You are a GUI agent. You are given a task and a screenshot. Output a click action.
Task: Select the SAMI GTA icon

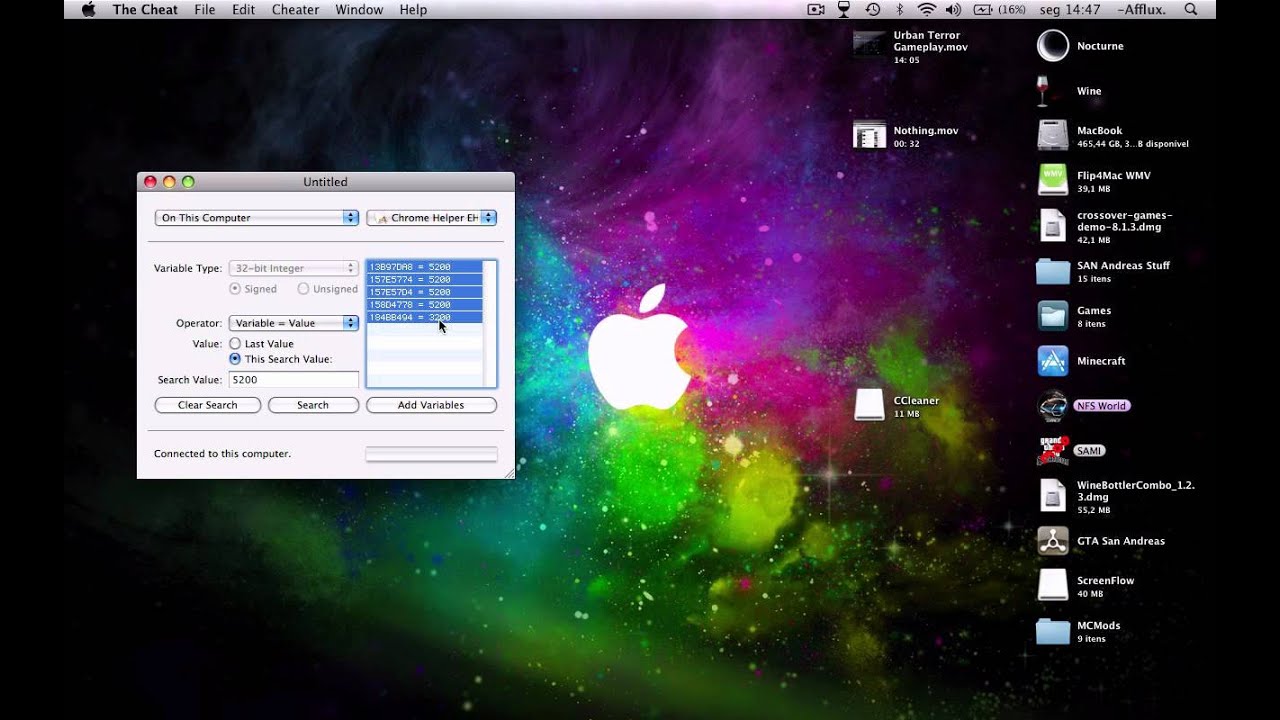pos(1052,450)
